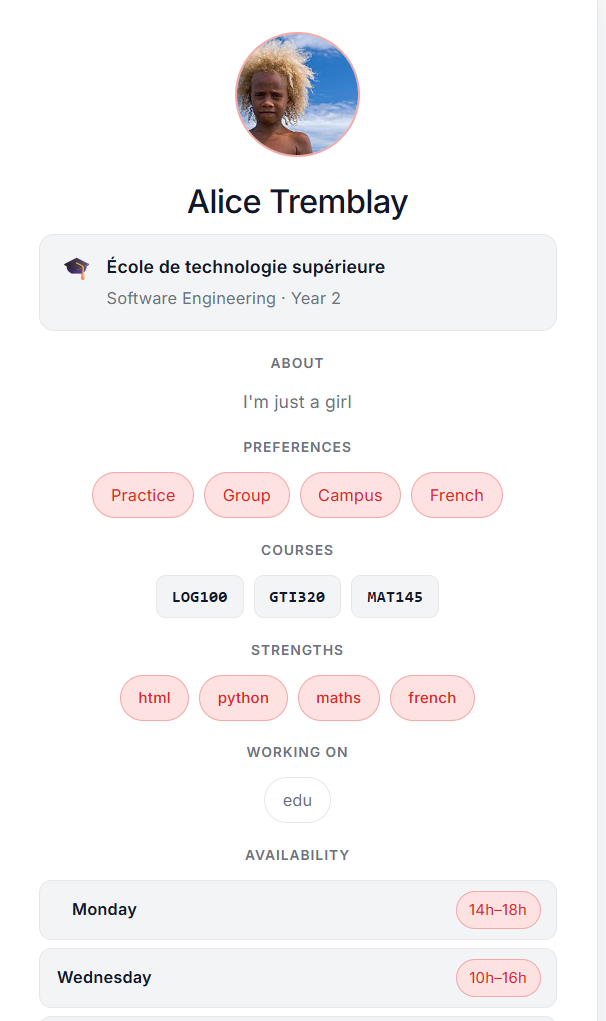Open the GTI320 course chip
The width and height of the screenshot is (606, 1021).
[297, 597]
